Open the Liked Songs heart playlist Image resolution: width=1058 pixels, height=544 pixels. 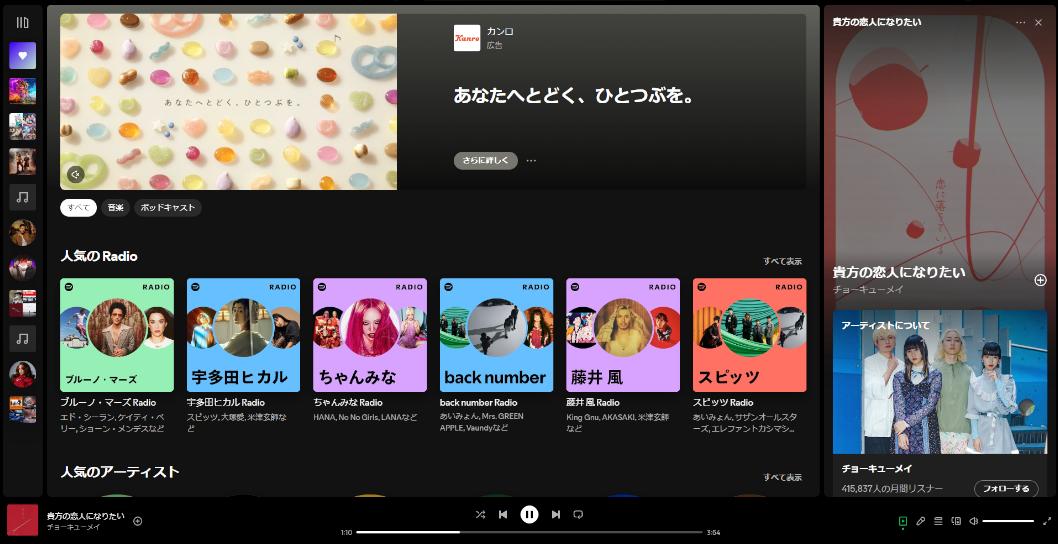pos(22,56)
